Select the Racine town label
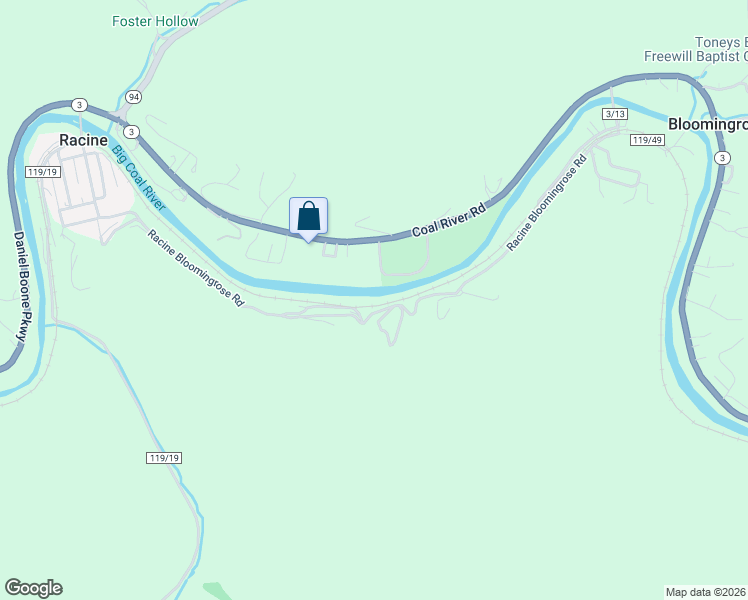Viewport: 748px width, 600px height. point(83,140)
